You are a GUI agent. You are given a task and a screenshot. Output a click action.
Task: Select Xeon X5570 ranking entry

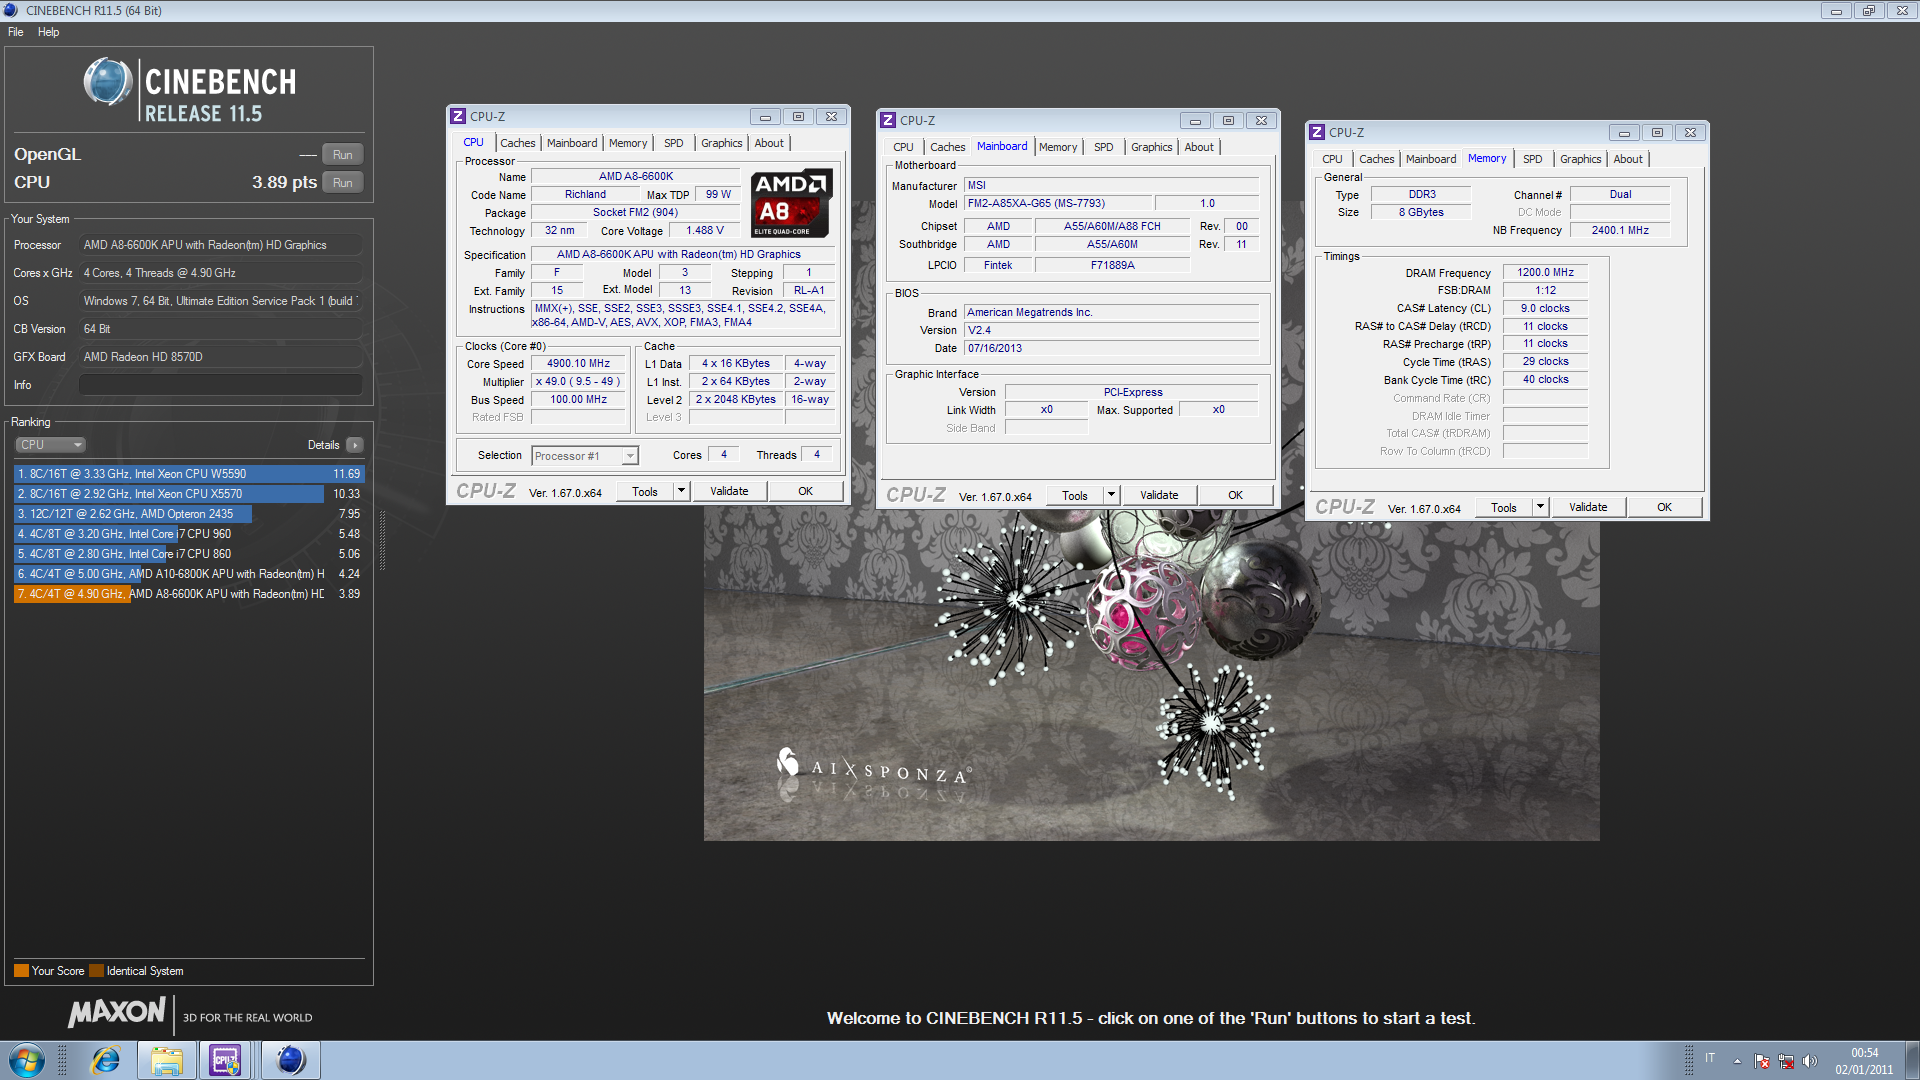coord(188,494)
